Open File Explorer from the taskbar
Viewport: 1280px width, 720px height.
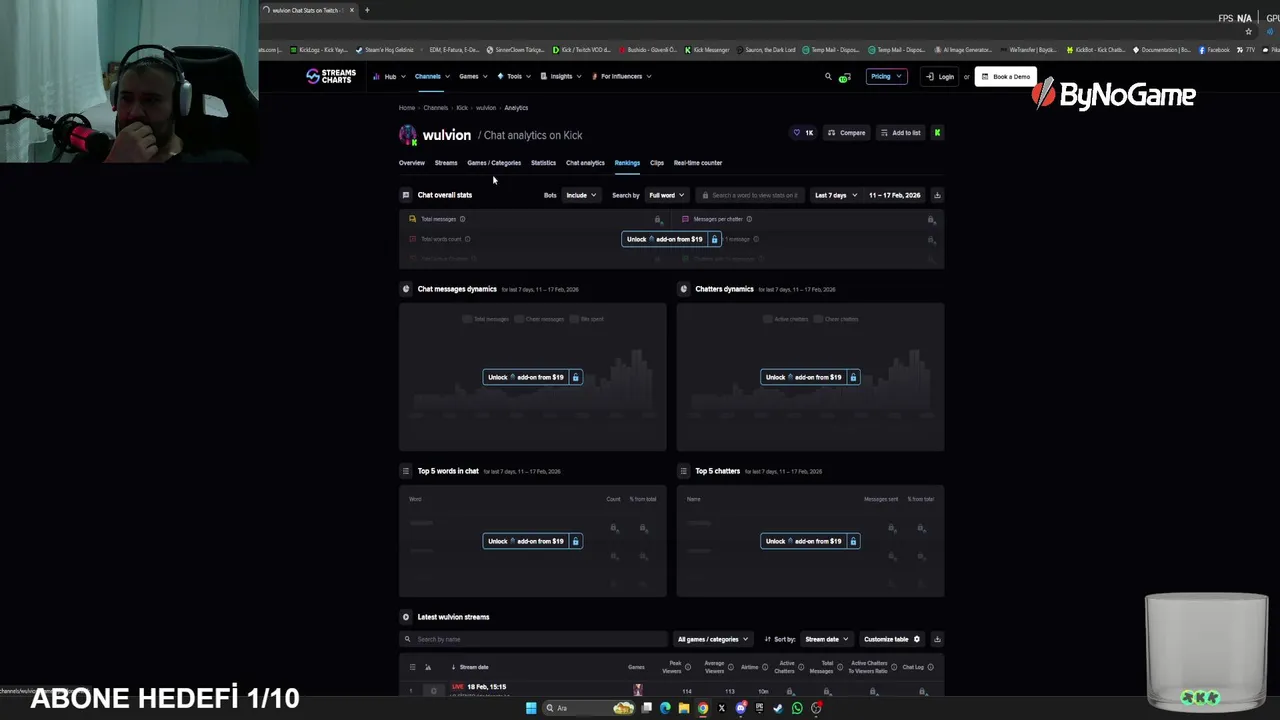pos(684,708)
